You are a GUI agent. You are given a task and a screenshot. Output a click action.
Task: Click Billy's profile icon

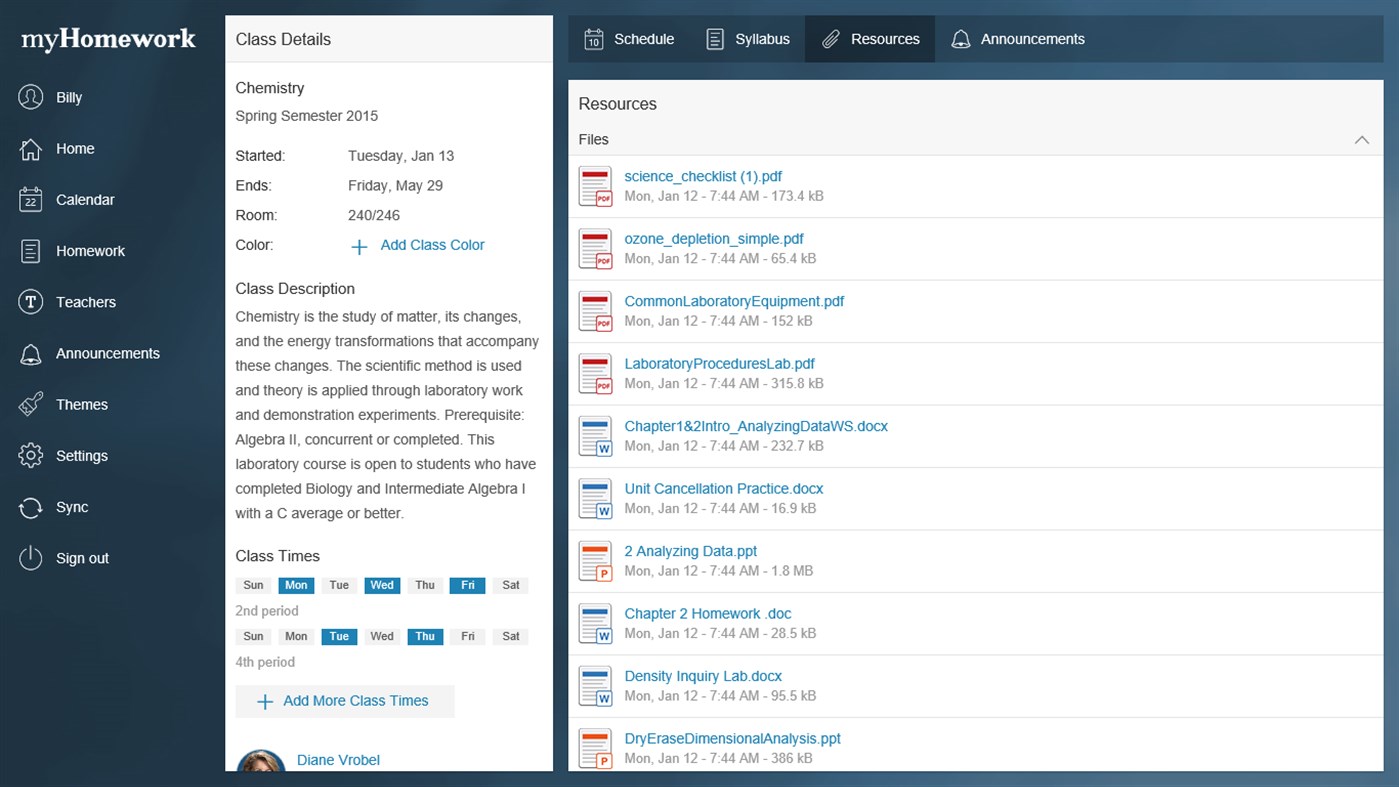28,96
